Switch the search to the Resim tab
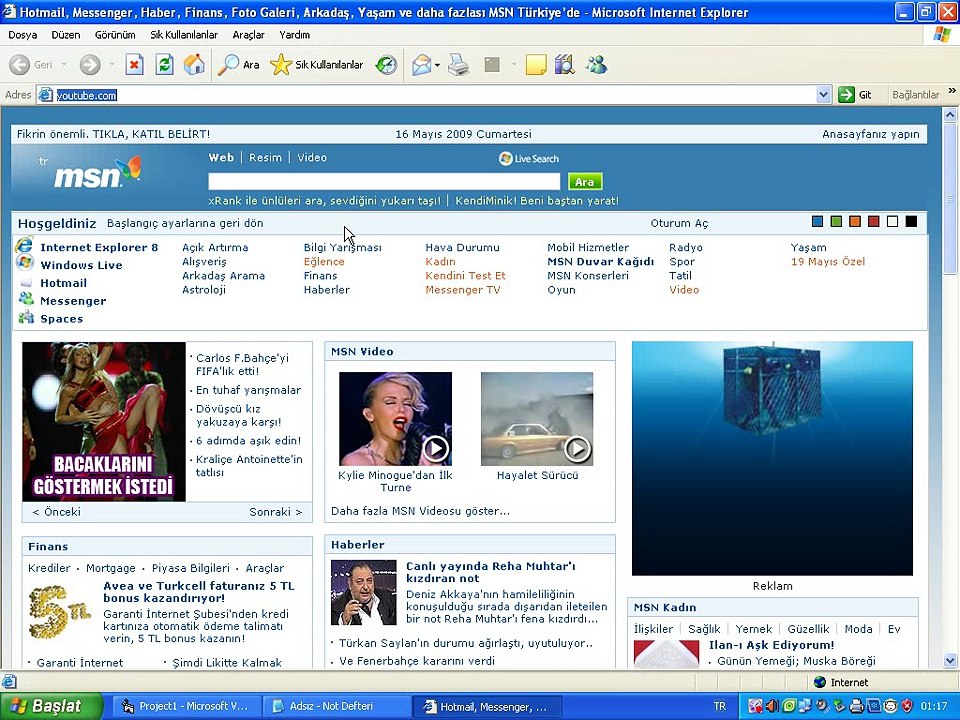The height and width of the screenshot is (720, 960). click(x=265, y=157)
